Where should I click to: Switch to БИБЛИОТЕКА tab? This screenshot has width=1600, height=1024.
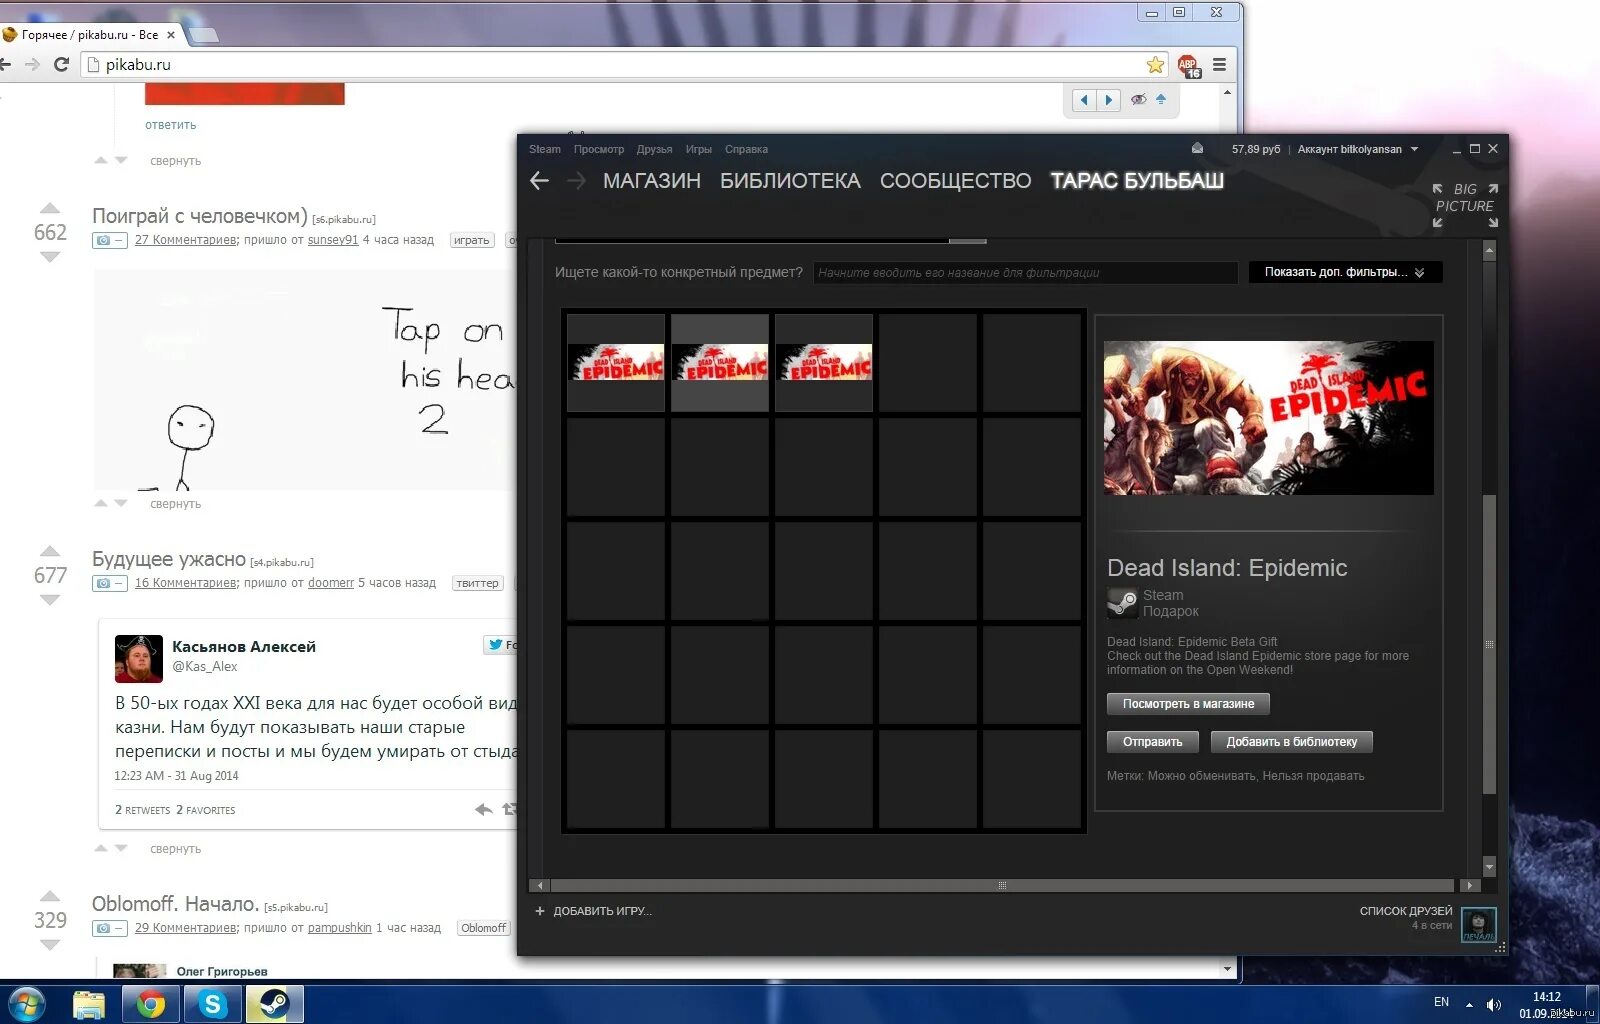pos(790,181)
